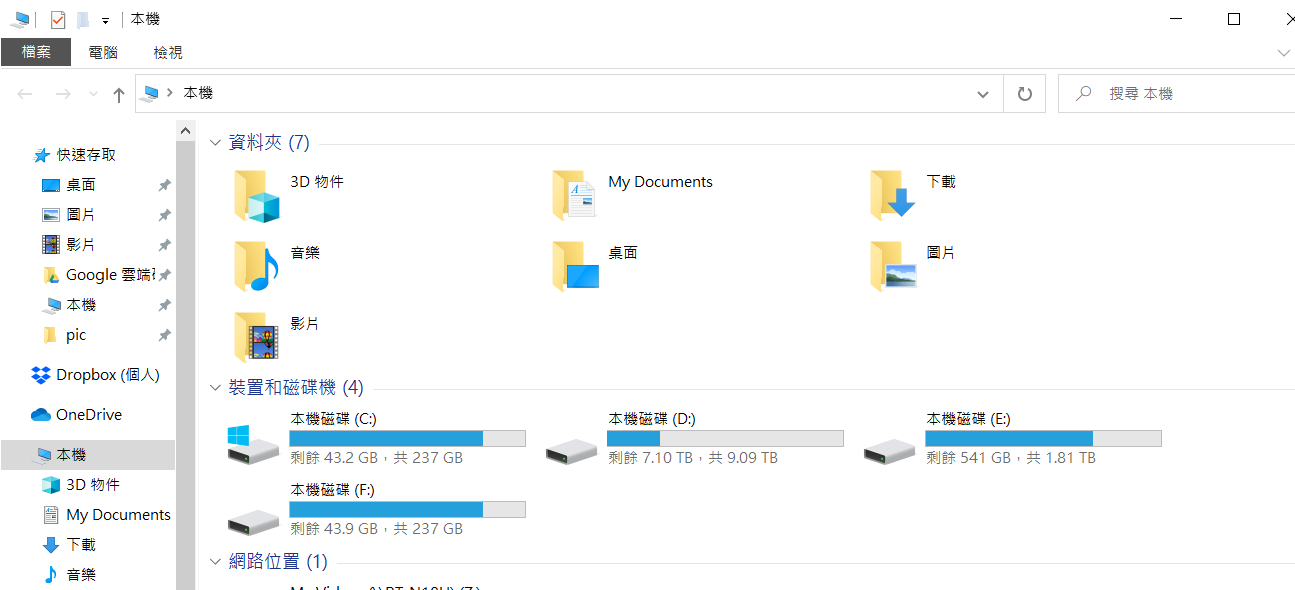The height and width of the screenshot is (590, 1295).
Task: Click the Dropbox (個人) sidebar icon
Action: click(x=41, y=375)
